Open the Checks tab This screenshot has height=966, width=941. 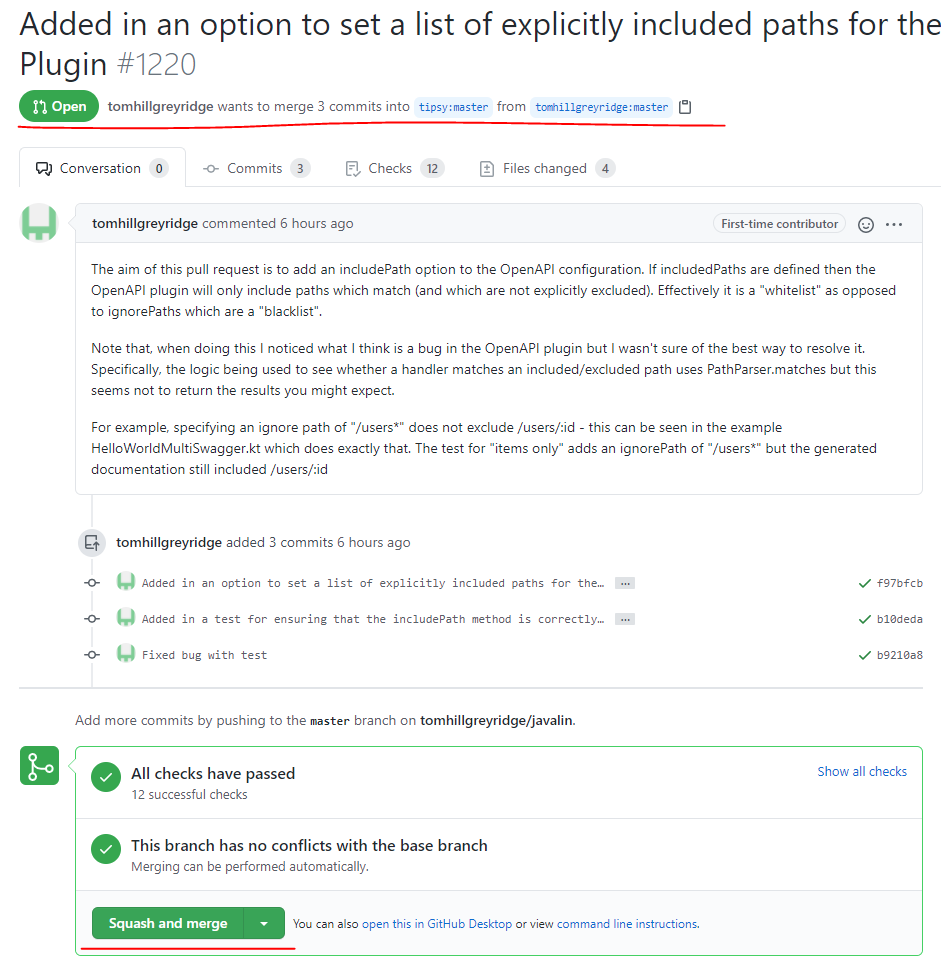393,168
